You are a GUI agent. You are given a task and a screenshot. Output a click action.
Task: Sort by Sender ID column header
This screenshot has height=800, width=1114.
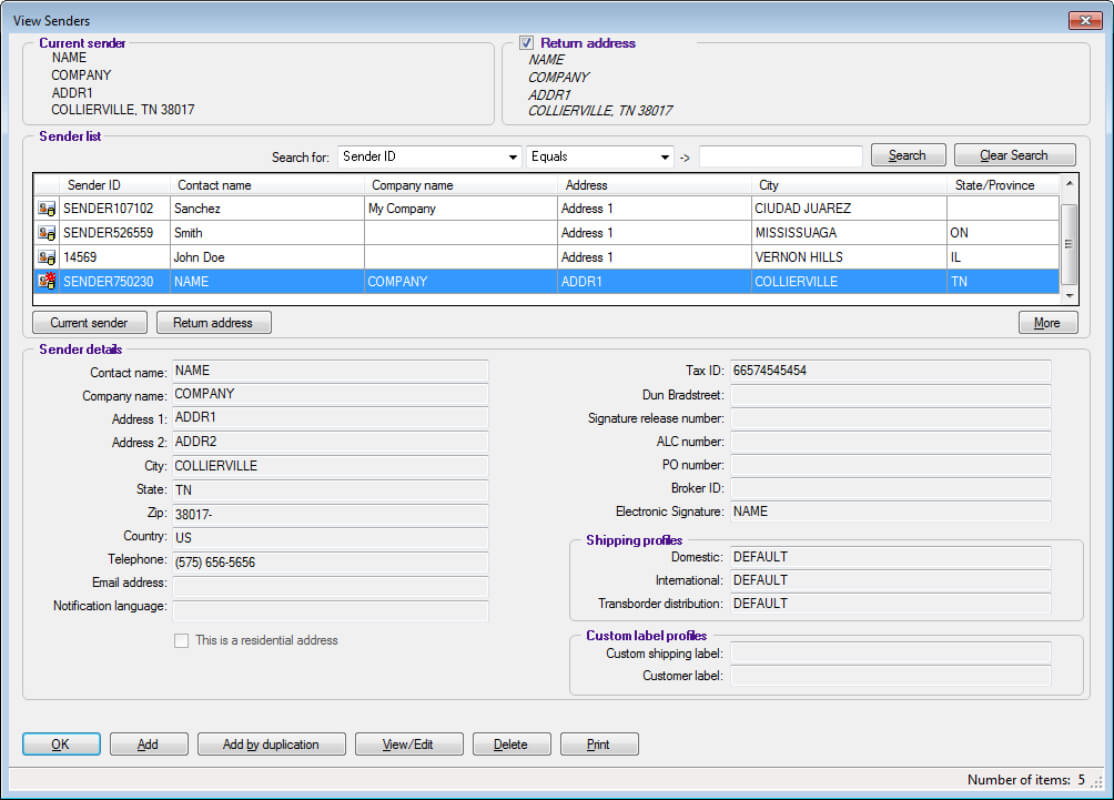point(114,185)
